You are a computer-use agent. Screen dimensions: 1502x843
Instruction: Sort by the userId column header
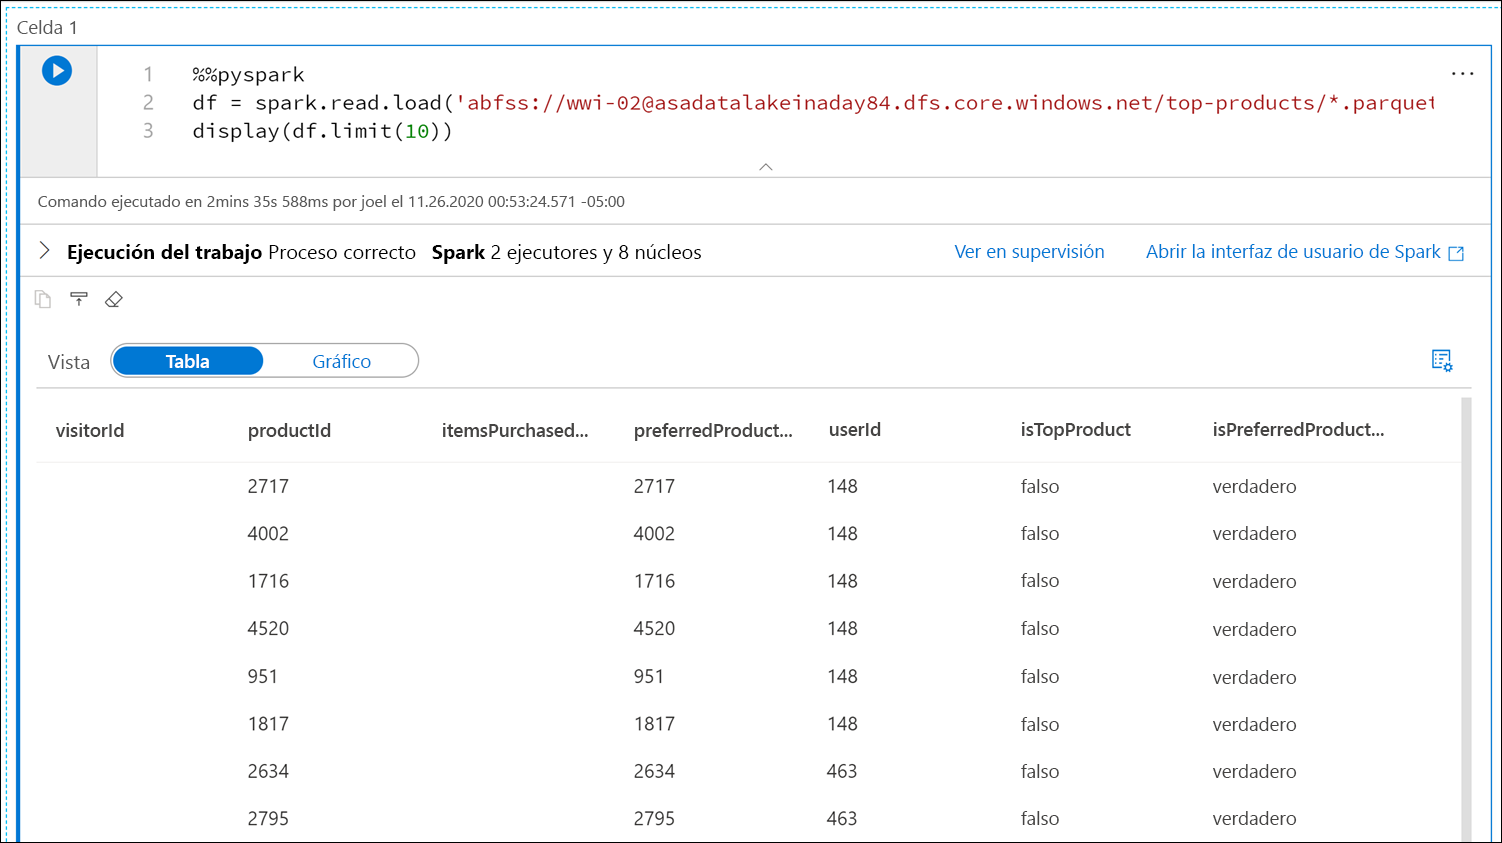click(x=855, y=430)
